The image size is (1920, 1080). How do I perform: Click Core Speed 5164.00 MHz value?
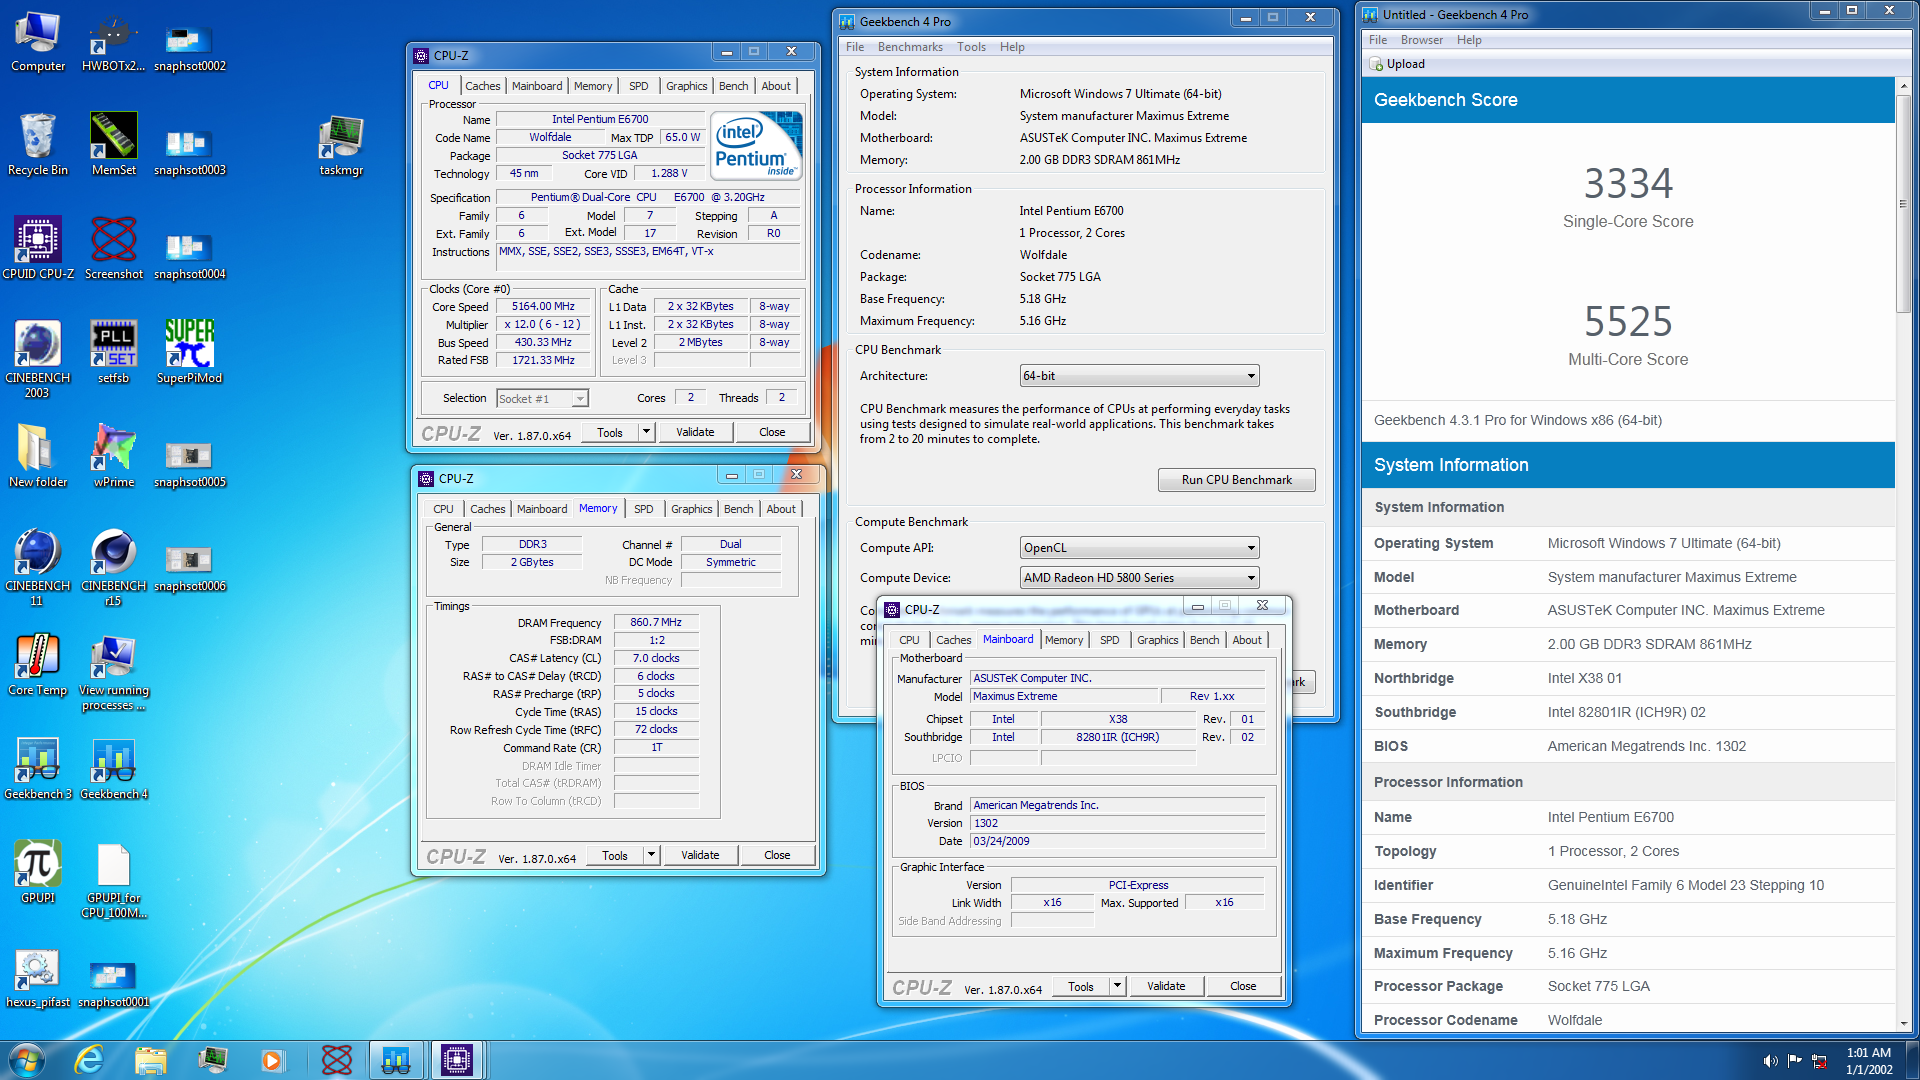[543, 307]
